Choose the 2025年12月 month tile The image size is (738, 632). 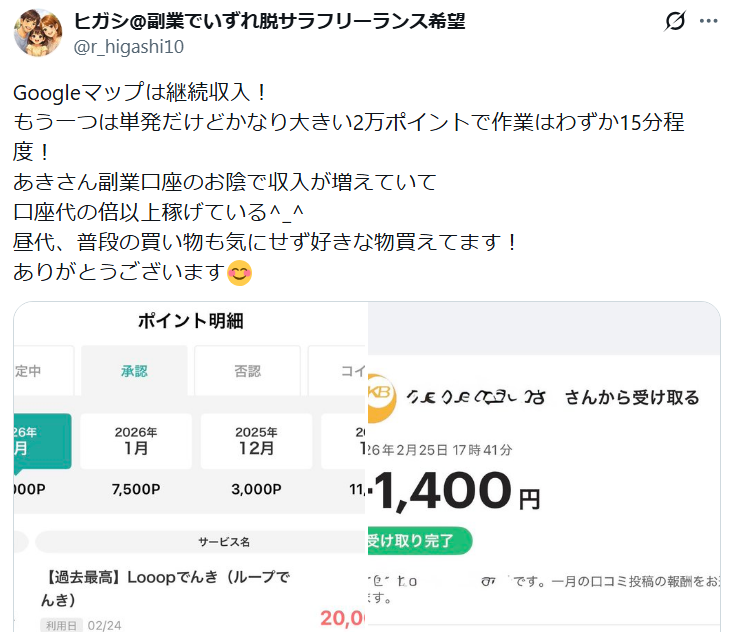click(x=256, y=441)
